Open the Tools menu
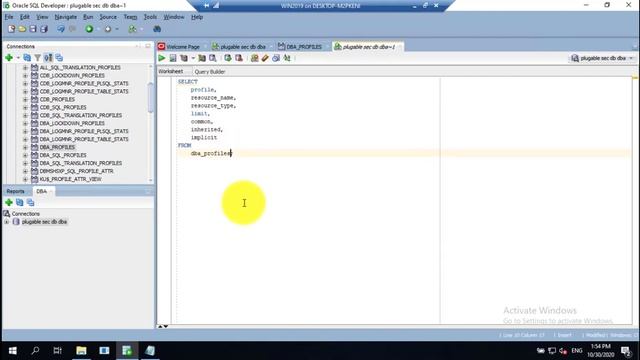This screenshot has width=640, height=360. 150,17
